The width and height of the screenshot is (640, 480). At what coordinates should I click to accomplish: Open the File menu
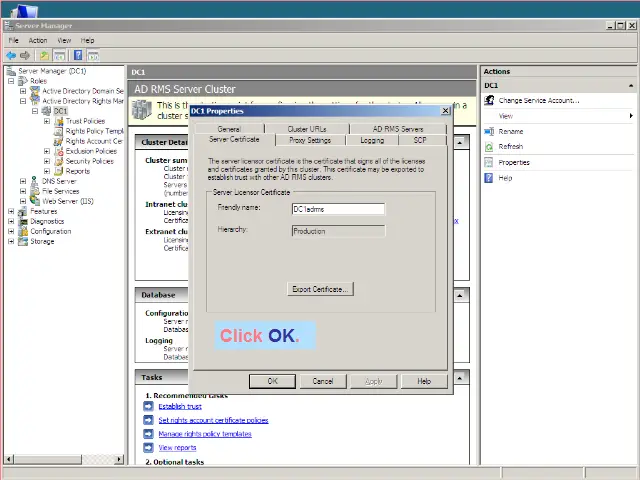coord(13,40)
